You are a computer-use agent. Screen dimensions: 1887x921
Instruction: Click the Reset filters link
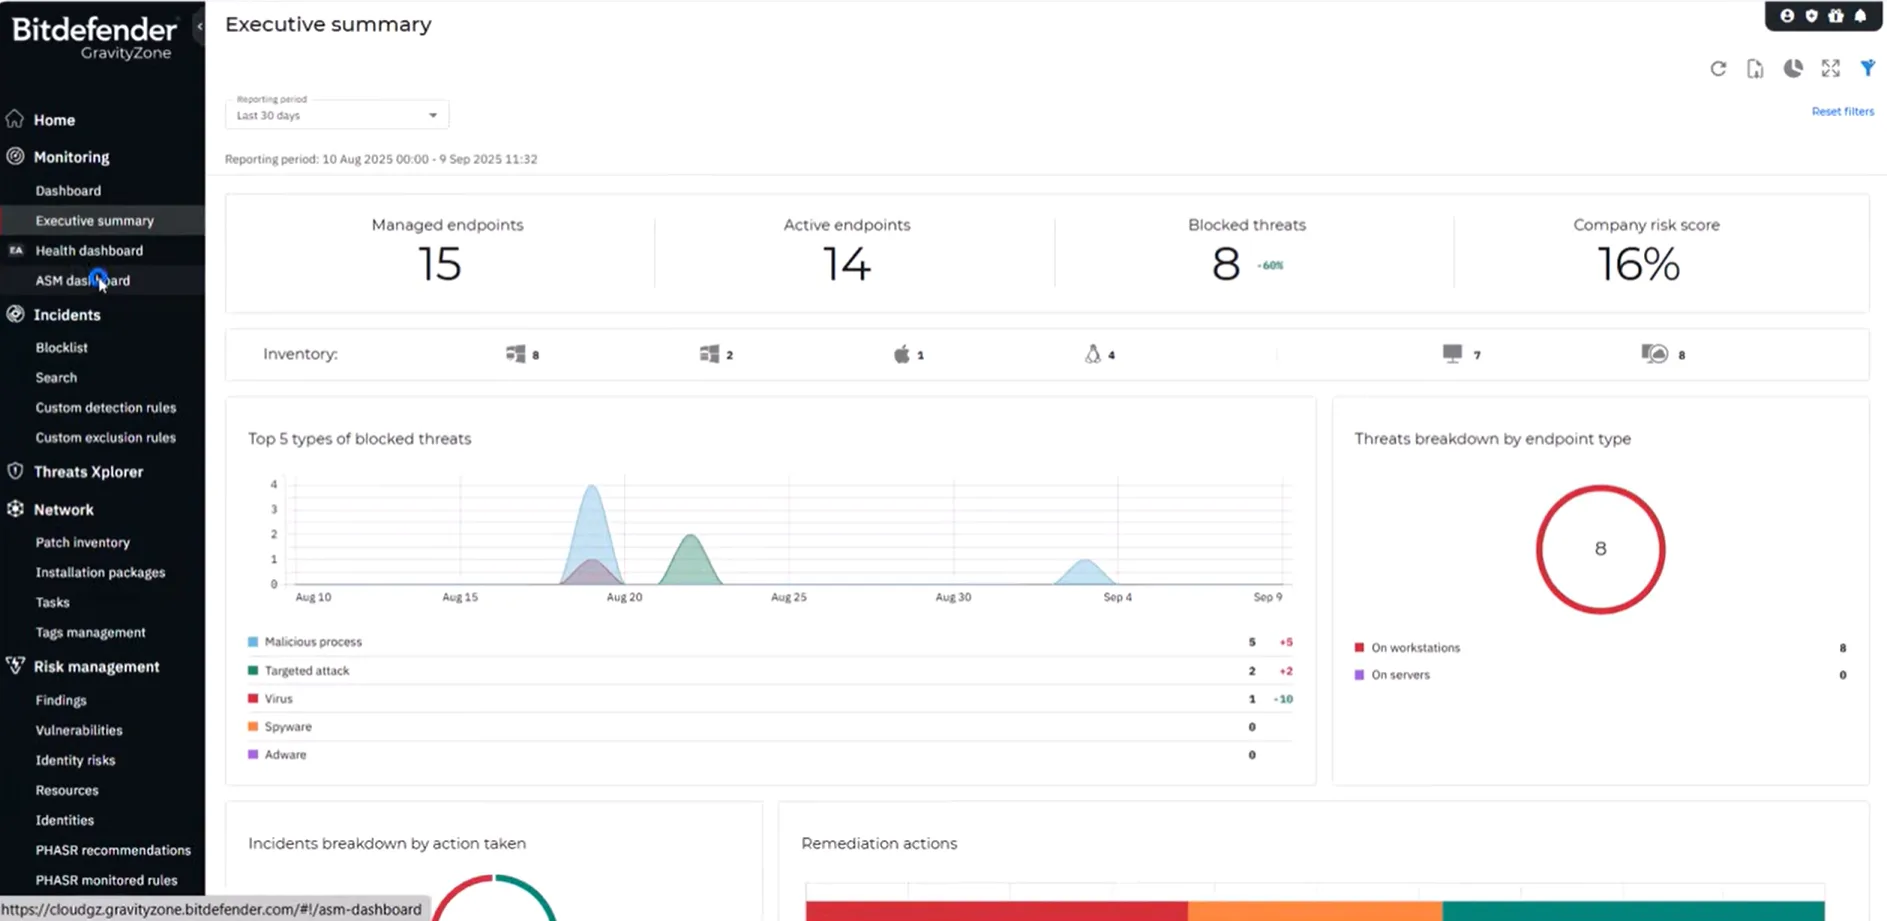click(1842, 112)
